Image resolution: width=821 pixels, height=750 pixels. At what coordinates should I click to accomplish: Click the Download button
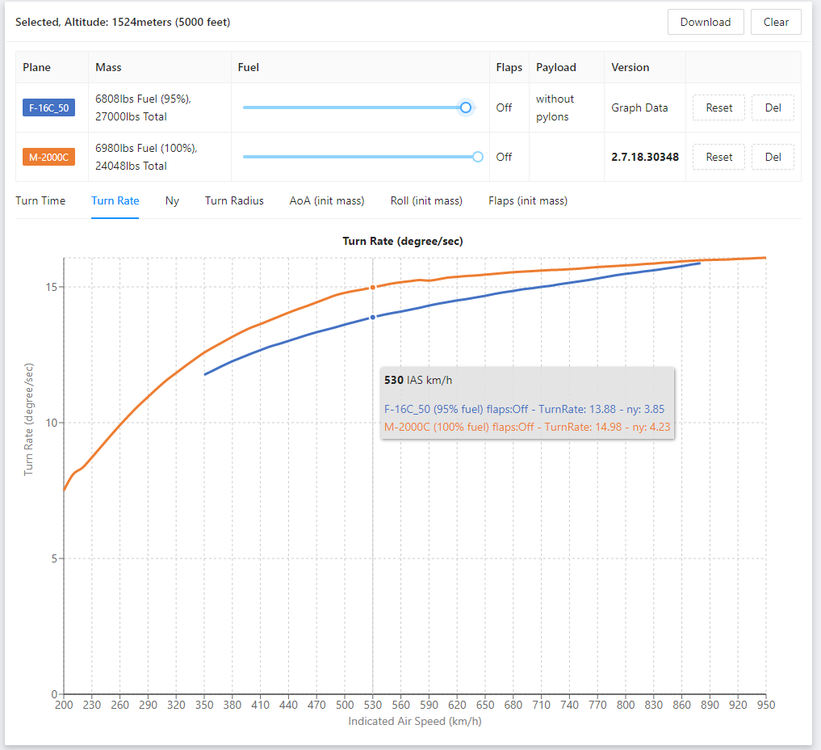[705, 22]
